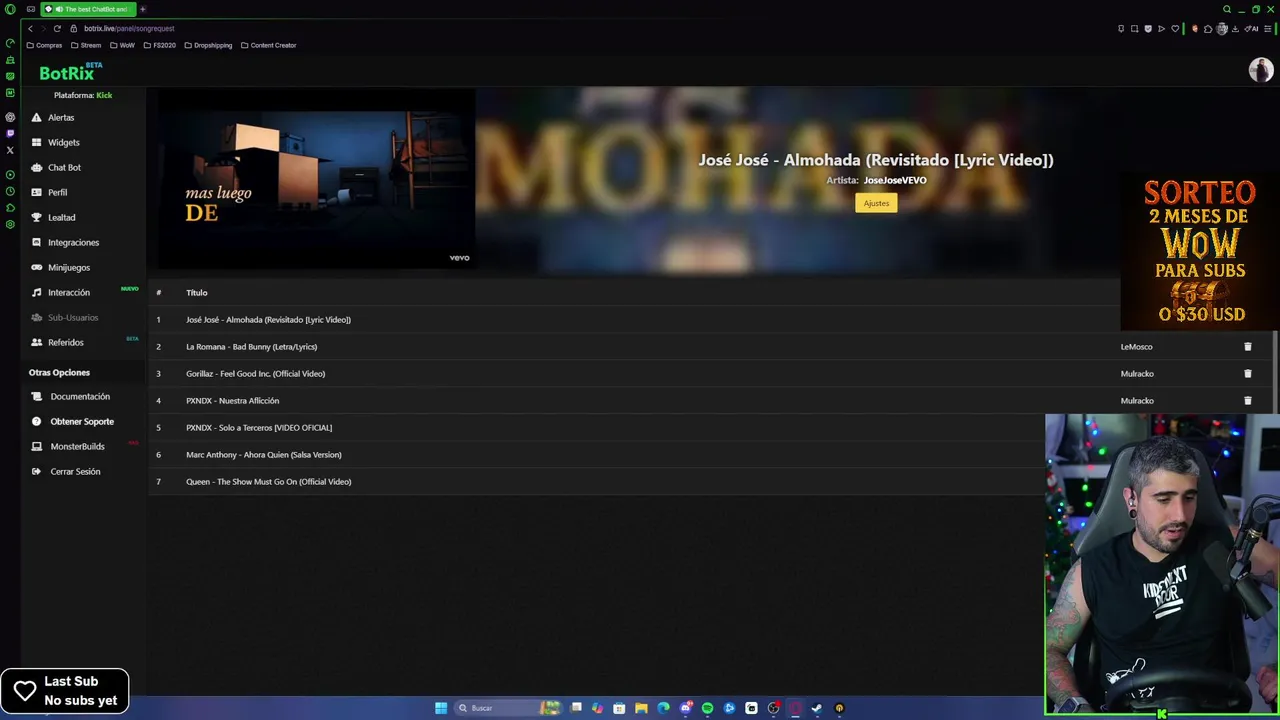Screen dimensions: 1280x720
Task: Click the Chat Bot icon
Action: click(37, 167)
